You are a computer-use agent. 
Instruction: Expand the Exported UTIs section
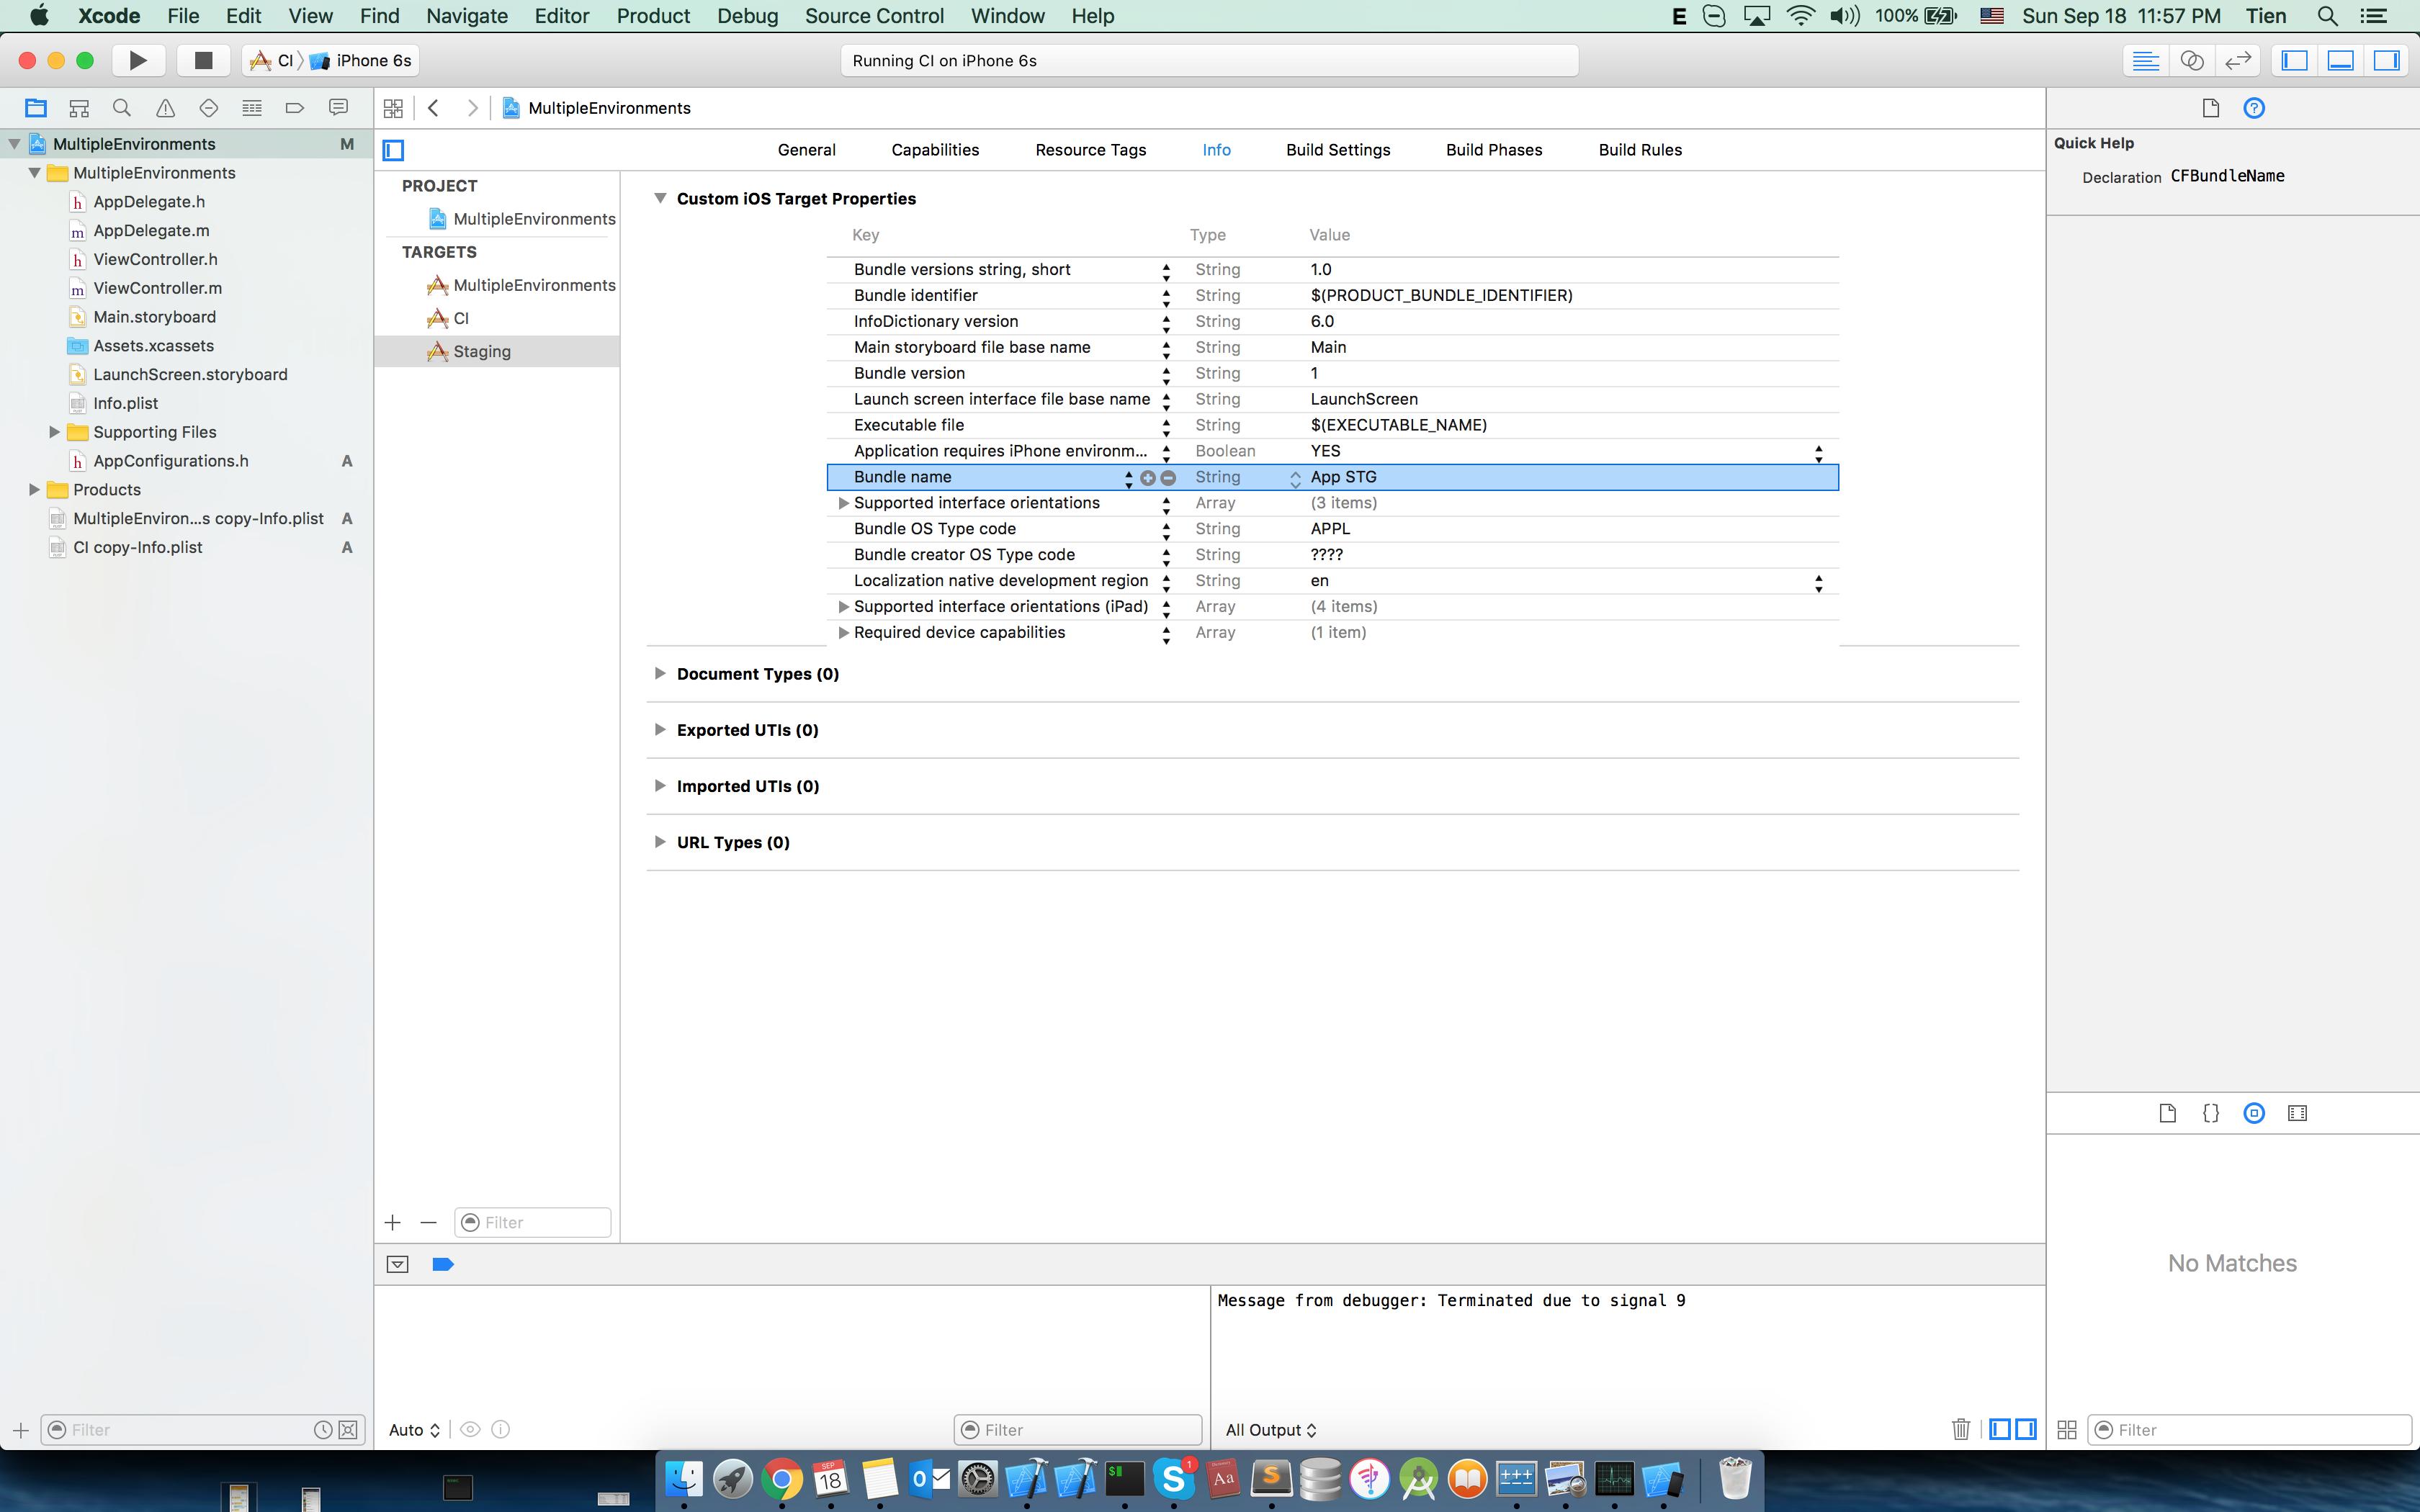tap(660, 729)
